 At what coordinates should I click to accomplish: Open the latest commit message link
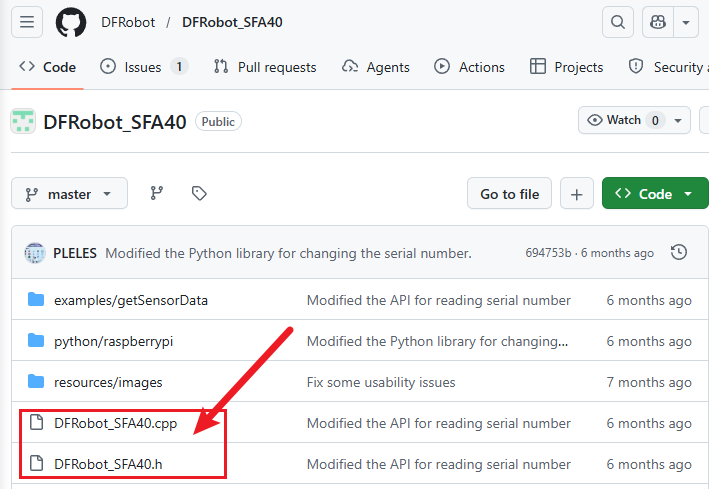(x=288, y=253)
